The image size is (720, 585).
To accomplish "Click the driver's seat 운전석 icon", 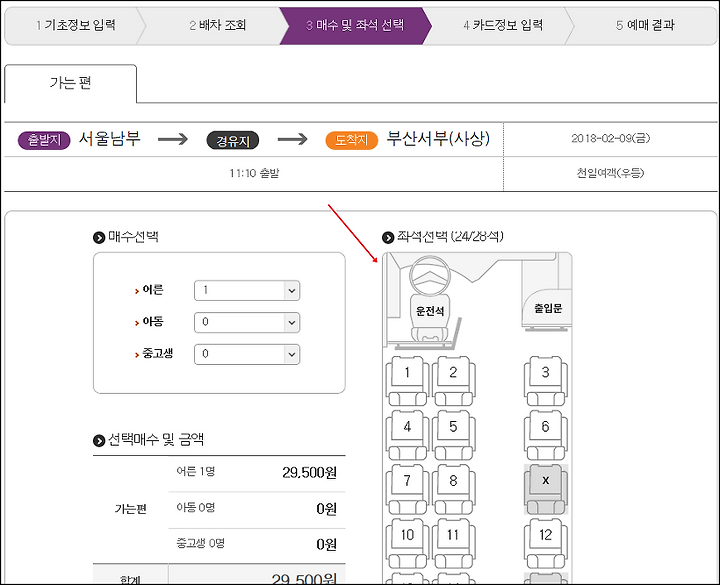I will click(x=430, y=319).
